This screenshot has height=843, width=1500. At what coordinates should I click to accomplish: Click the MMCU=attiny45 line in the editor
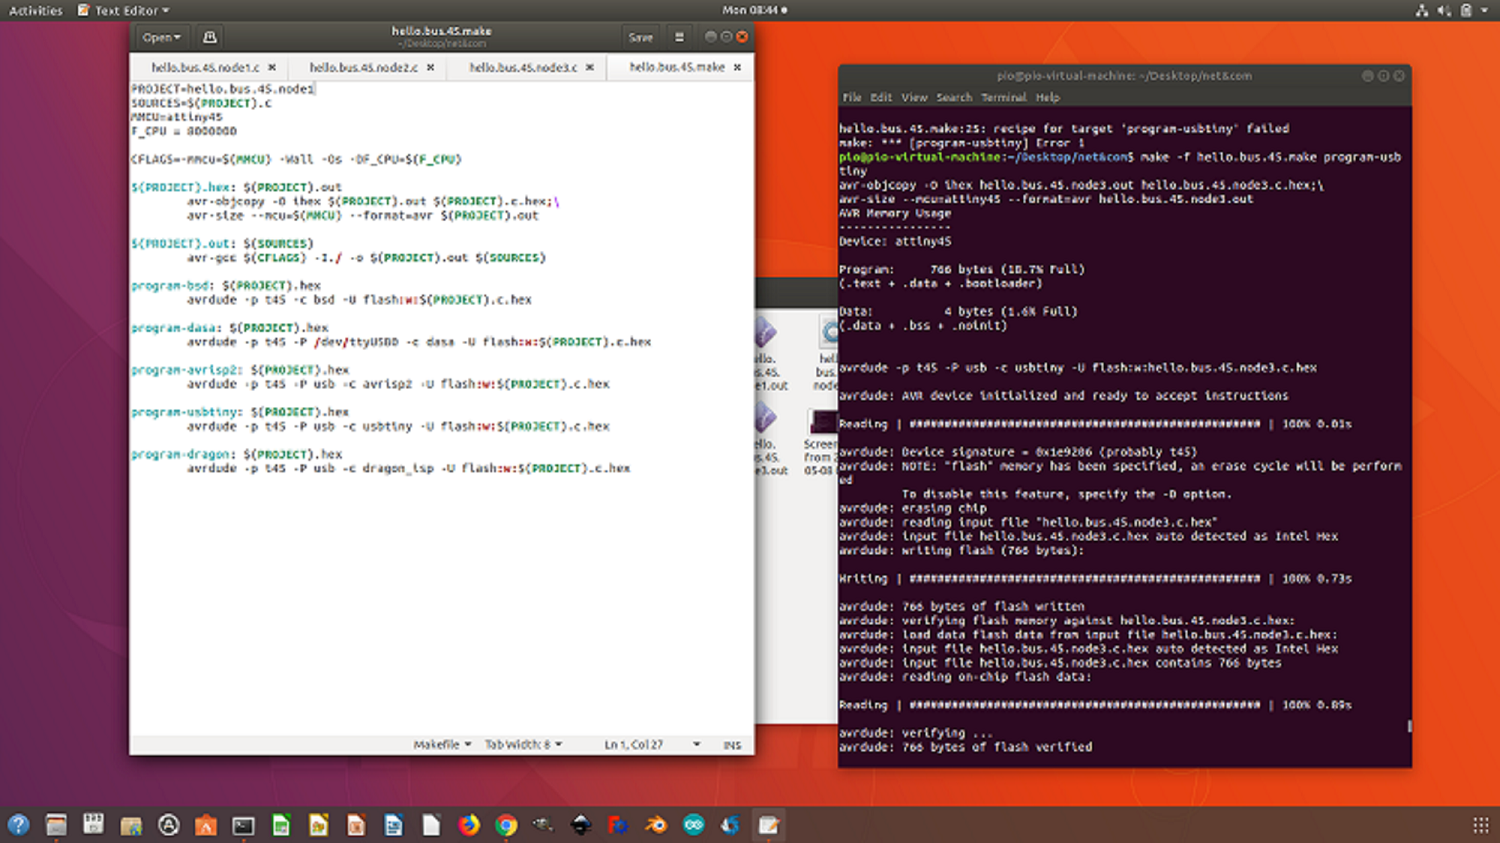coord(177,117)
